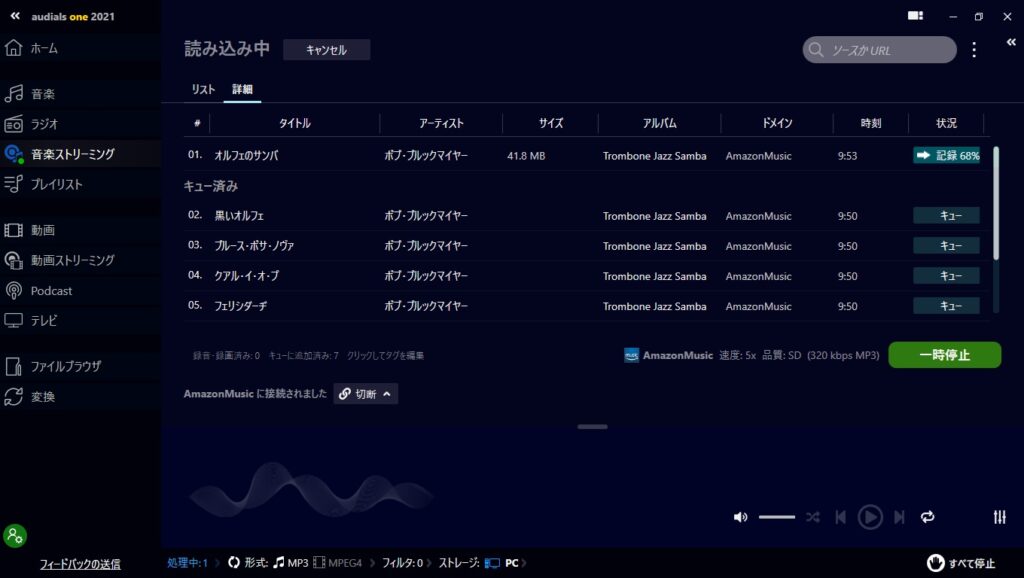Toggle shuffle playback mode
Viewport: 1024px width, 578px height.
click(x=813, y=517)
